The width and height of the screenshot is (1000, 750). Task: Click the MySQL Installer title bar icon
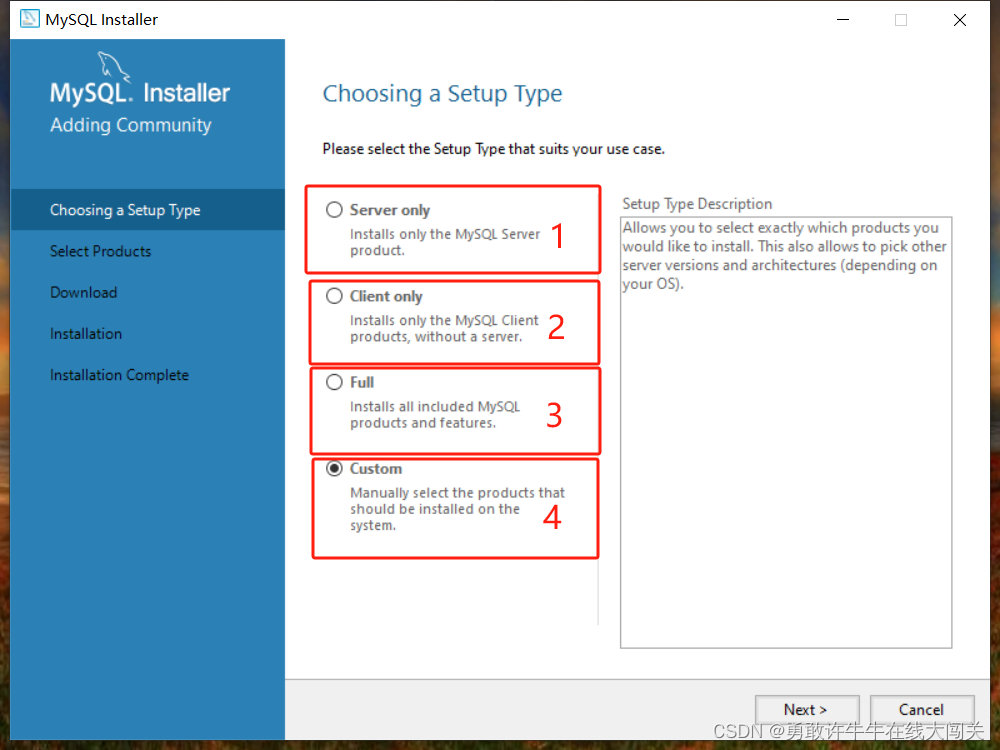pos(29,19)
